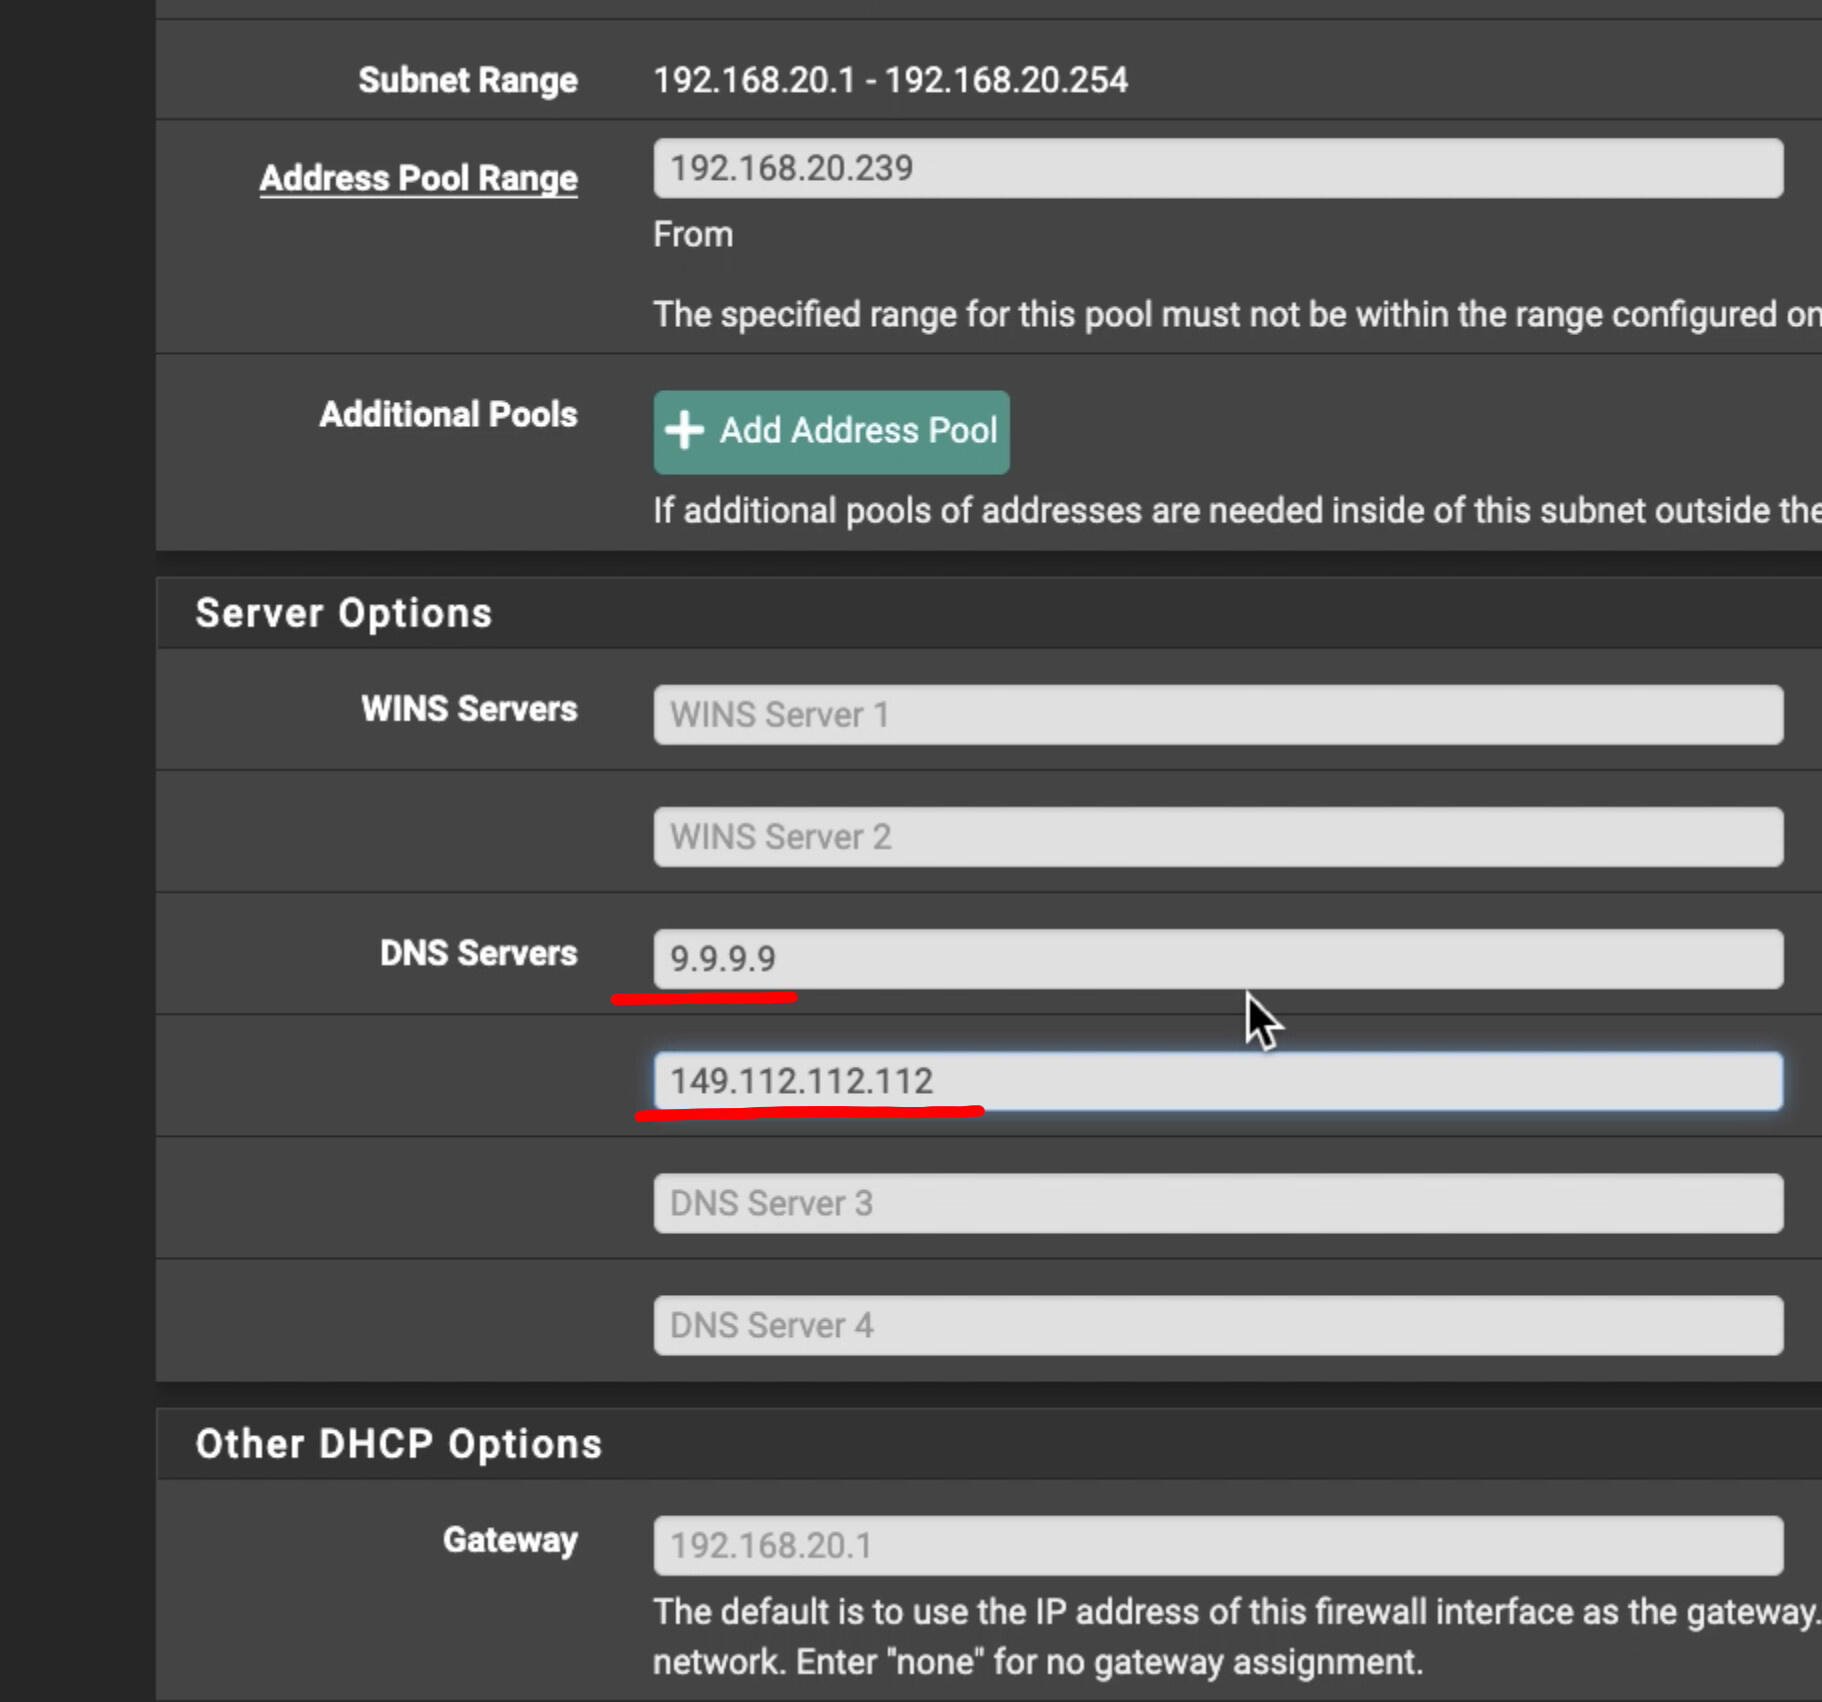Click the Gateway field label
Image resolution: width=1822 pixels, height=1702 pixels.
(510, 1540)
